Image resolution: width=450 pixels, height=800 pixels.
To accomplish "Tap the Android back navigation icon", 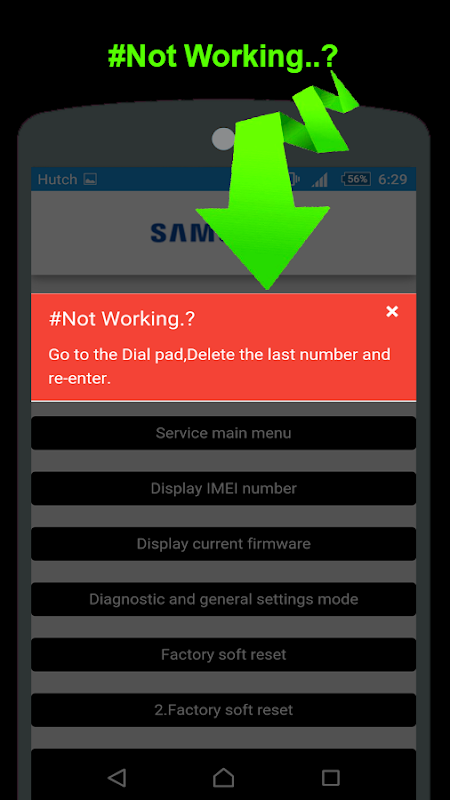I will (117, 778).
